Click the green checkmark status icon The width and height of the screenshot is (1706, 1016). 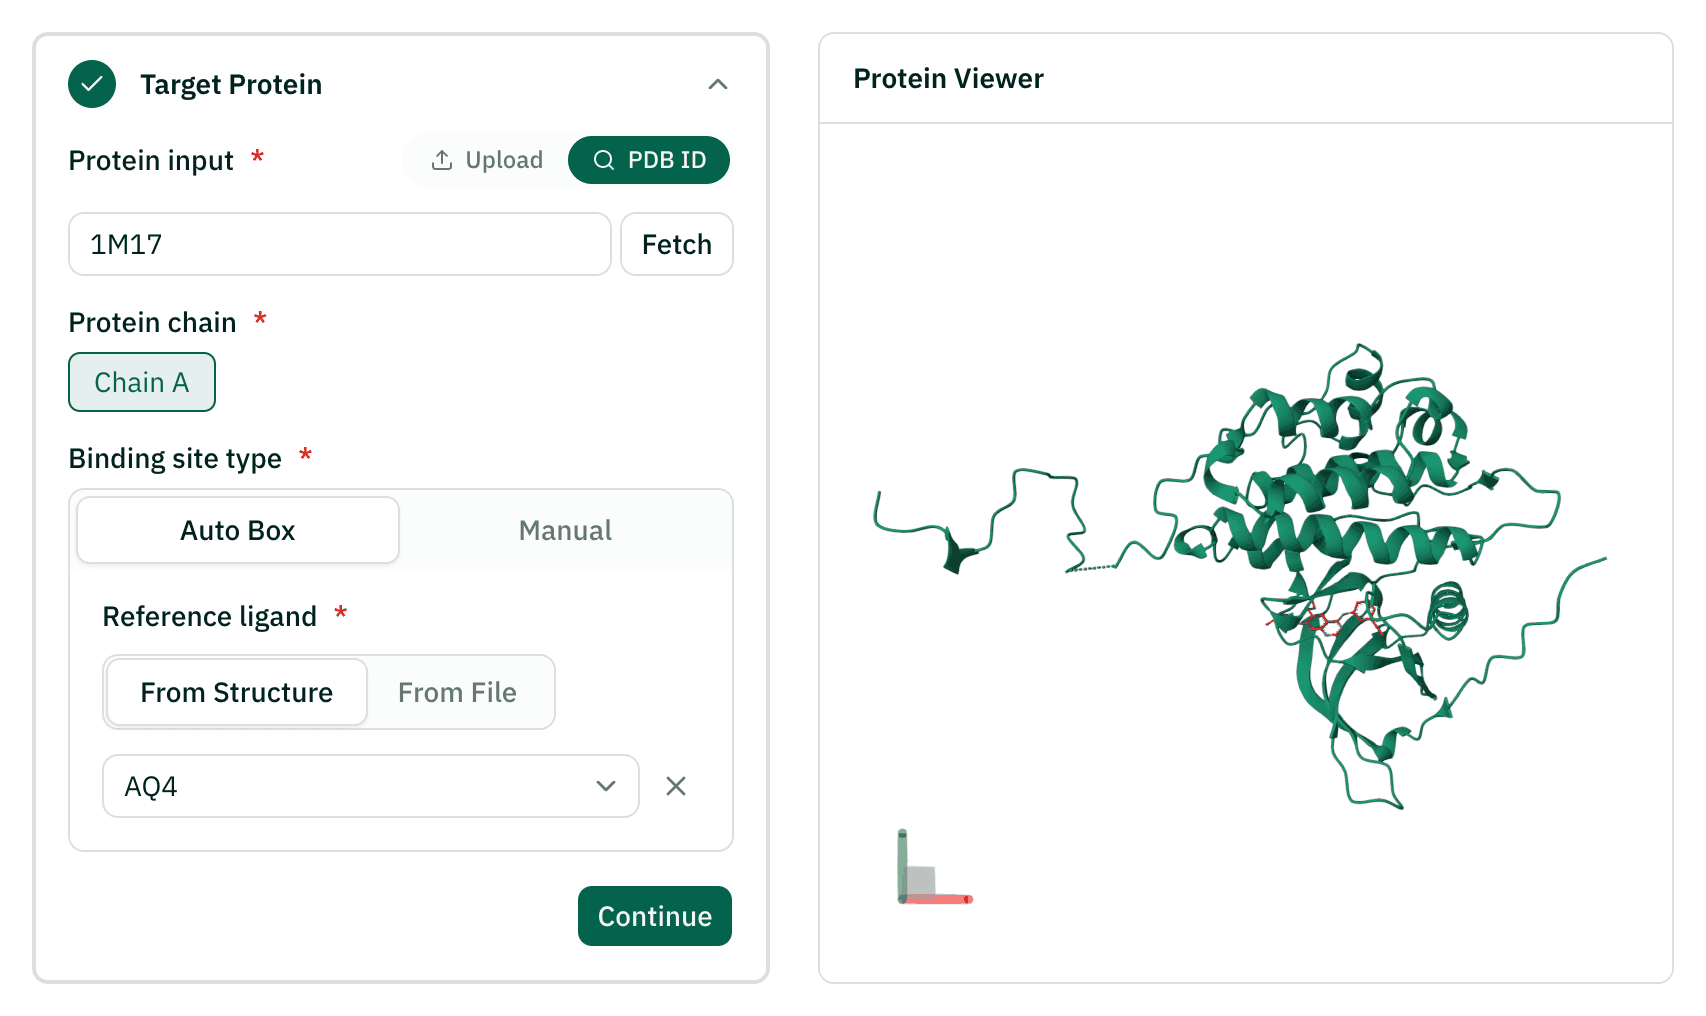point(92,84)
